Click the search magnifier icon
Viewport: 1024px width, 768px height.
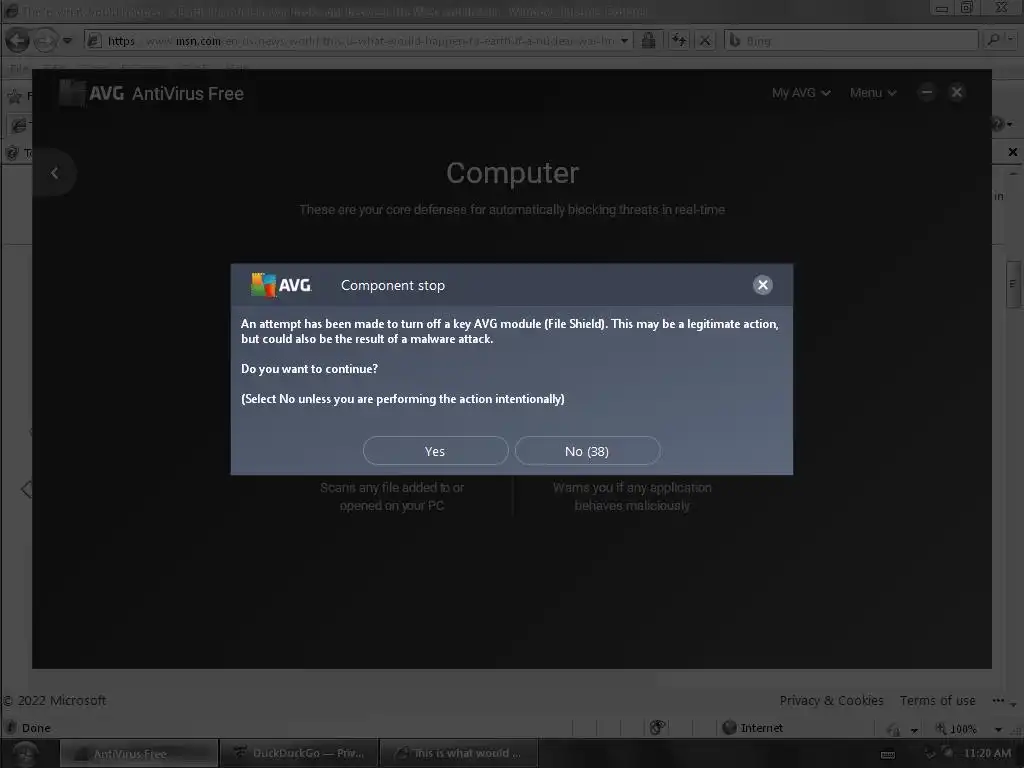pos(993,40)
